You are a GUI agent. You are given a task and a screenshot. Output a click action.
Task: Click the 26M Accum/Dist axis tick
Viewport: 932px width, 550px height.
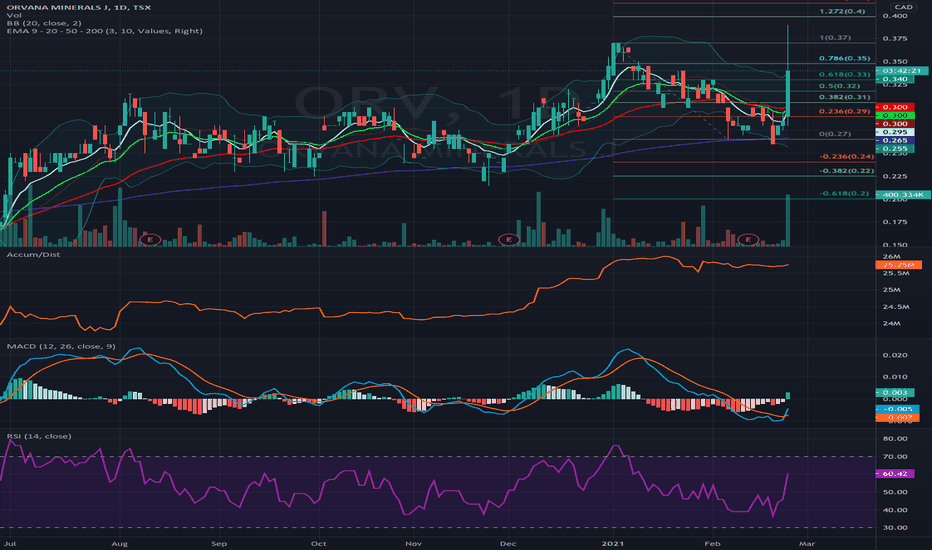(x=890, y=256)
